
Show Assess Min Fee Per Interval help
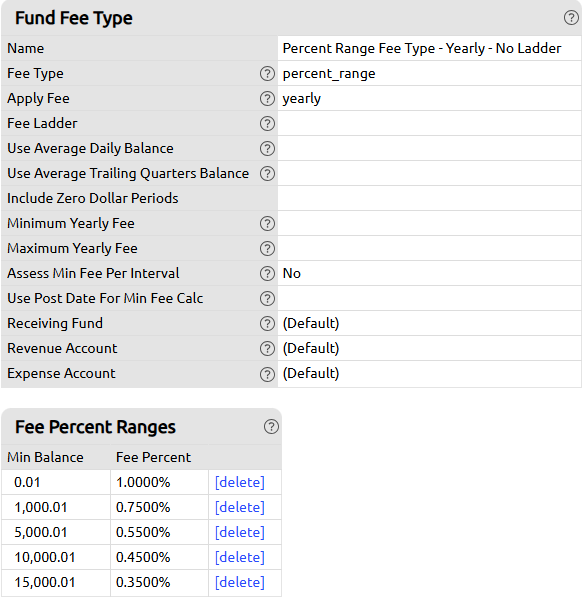(267, 274)
